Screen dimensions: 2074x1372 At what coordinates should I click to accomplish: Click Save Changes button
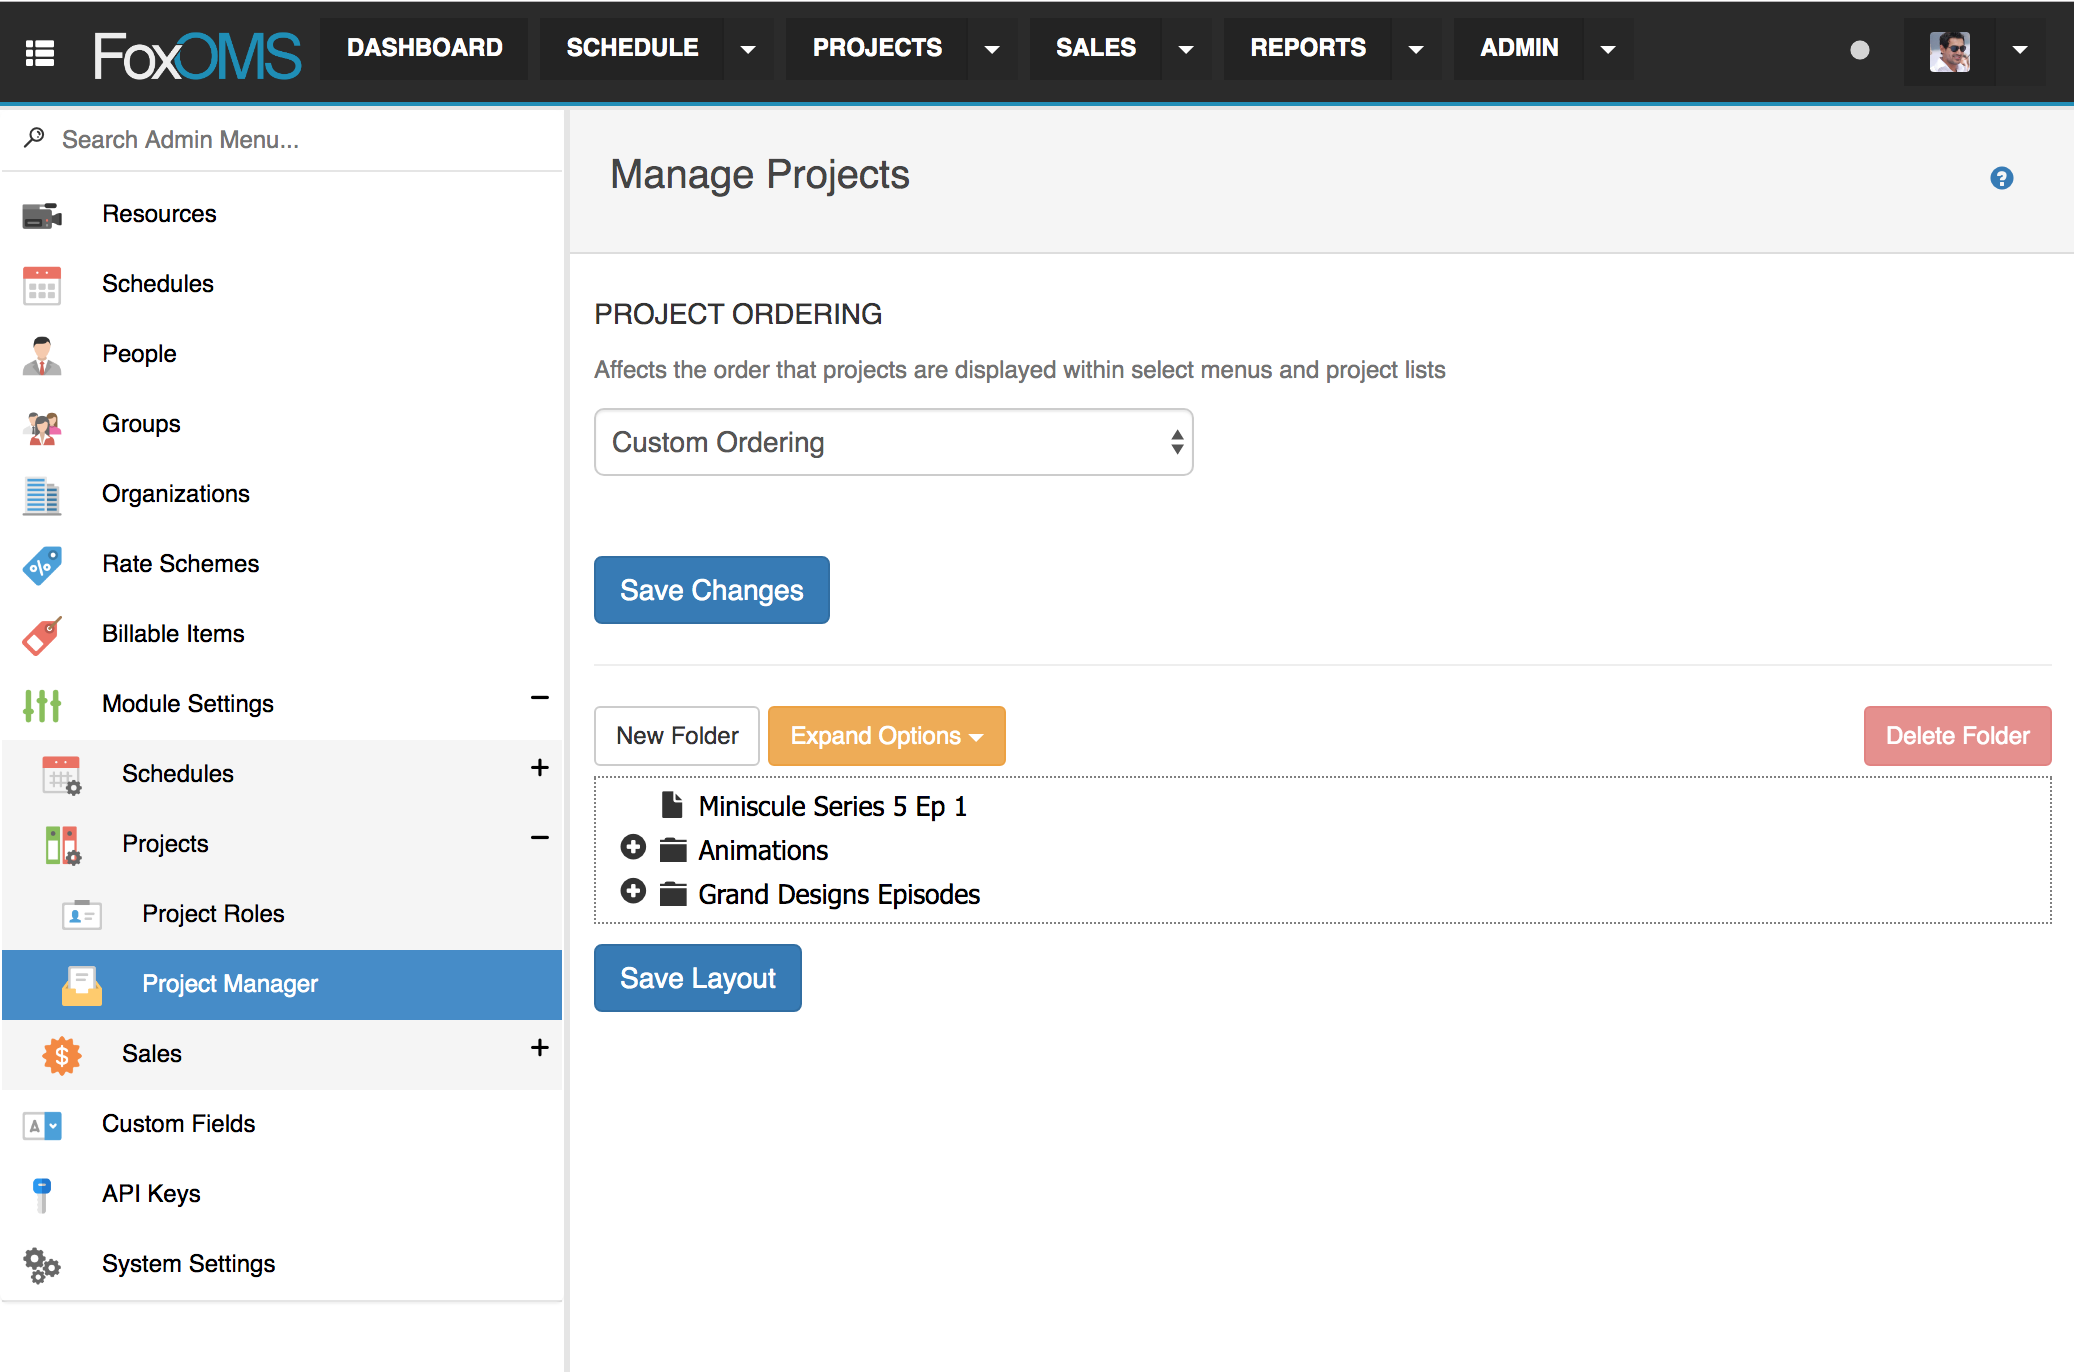tap(710, 590)
